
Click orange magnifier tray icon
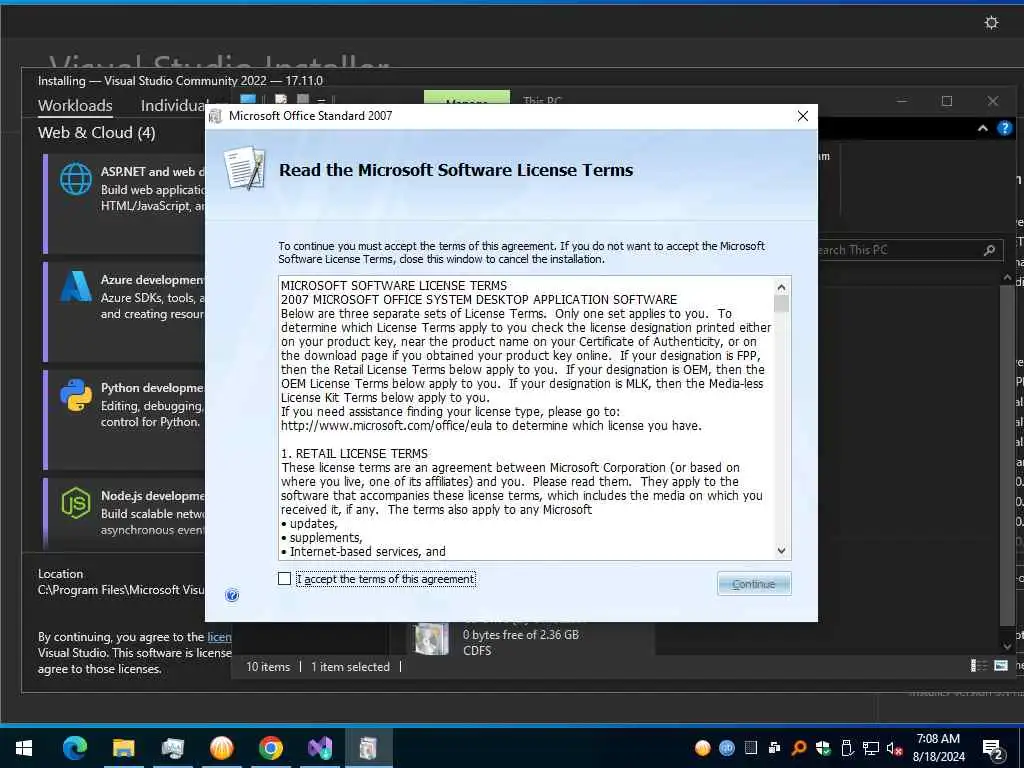point(799,748)
